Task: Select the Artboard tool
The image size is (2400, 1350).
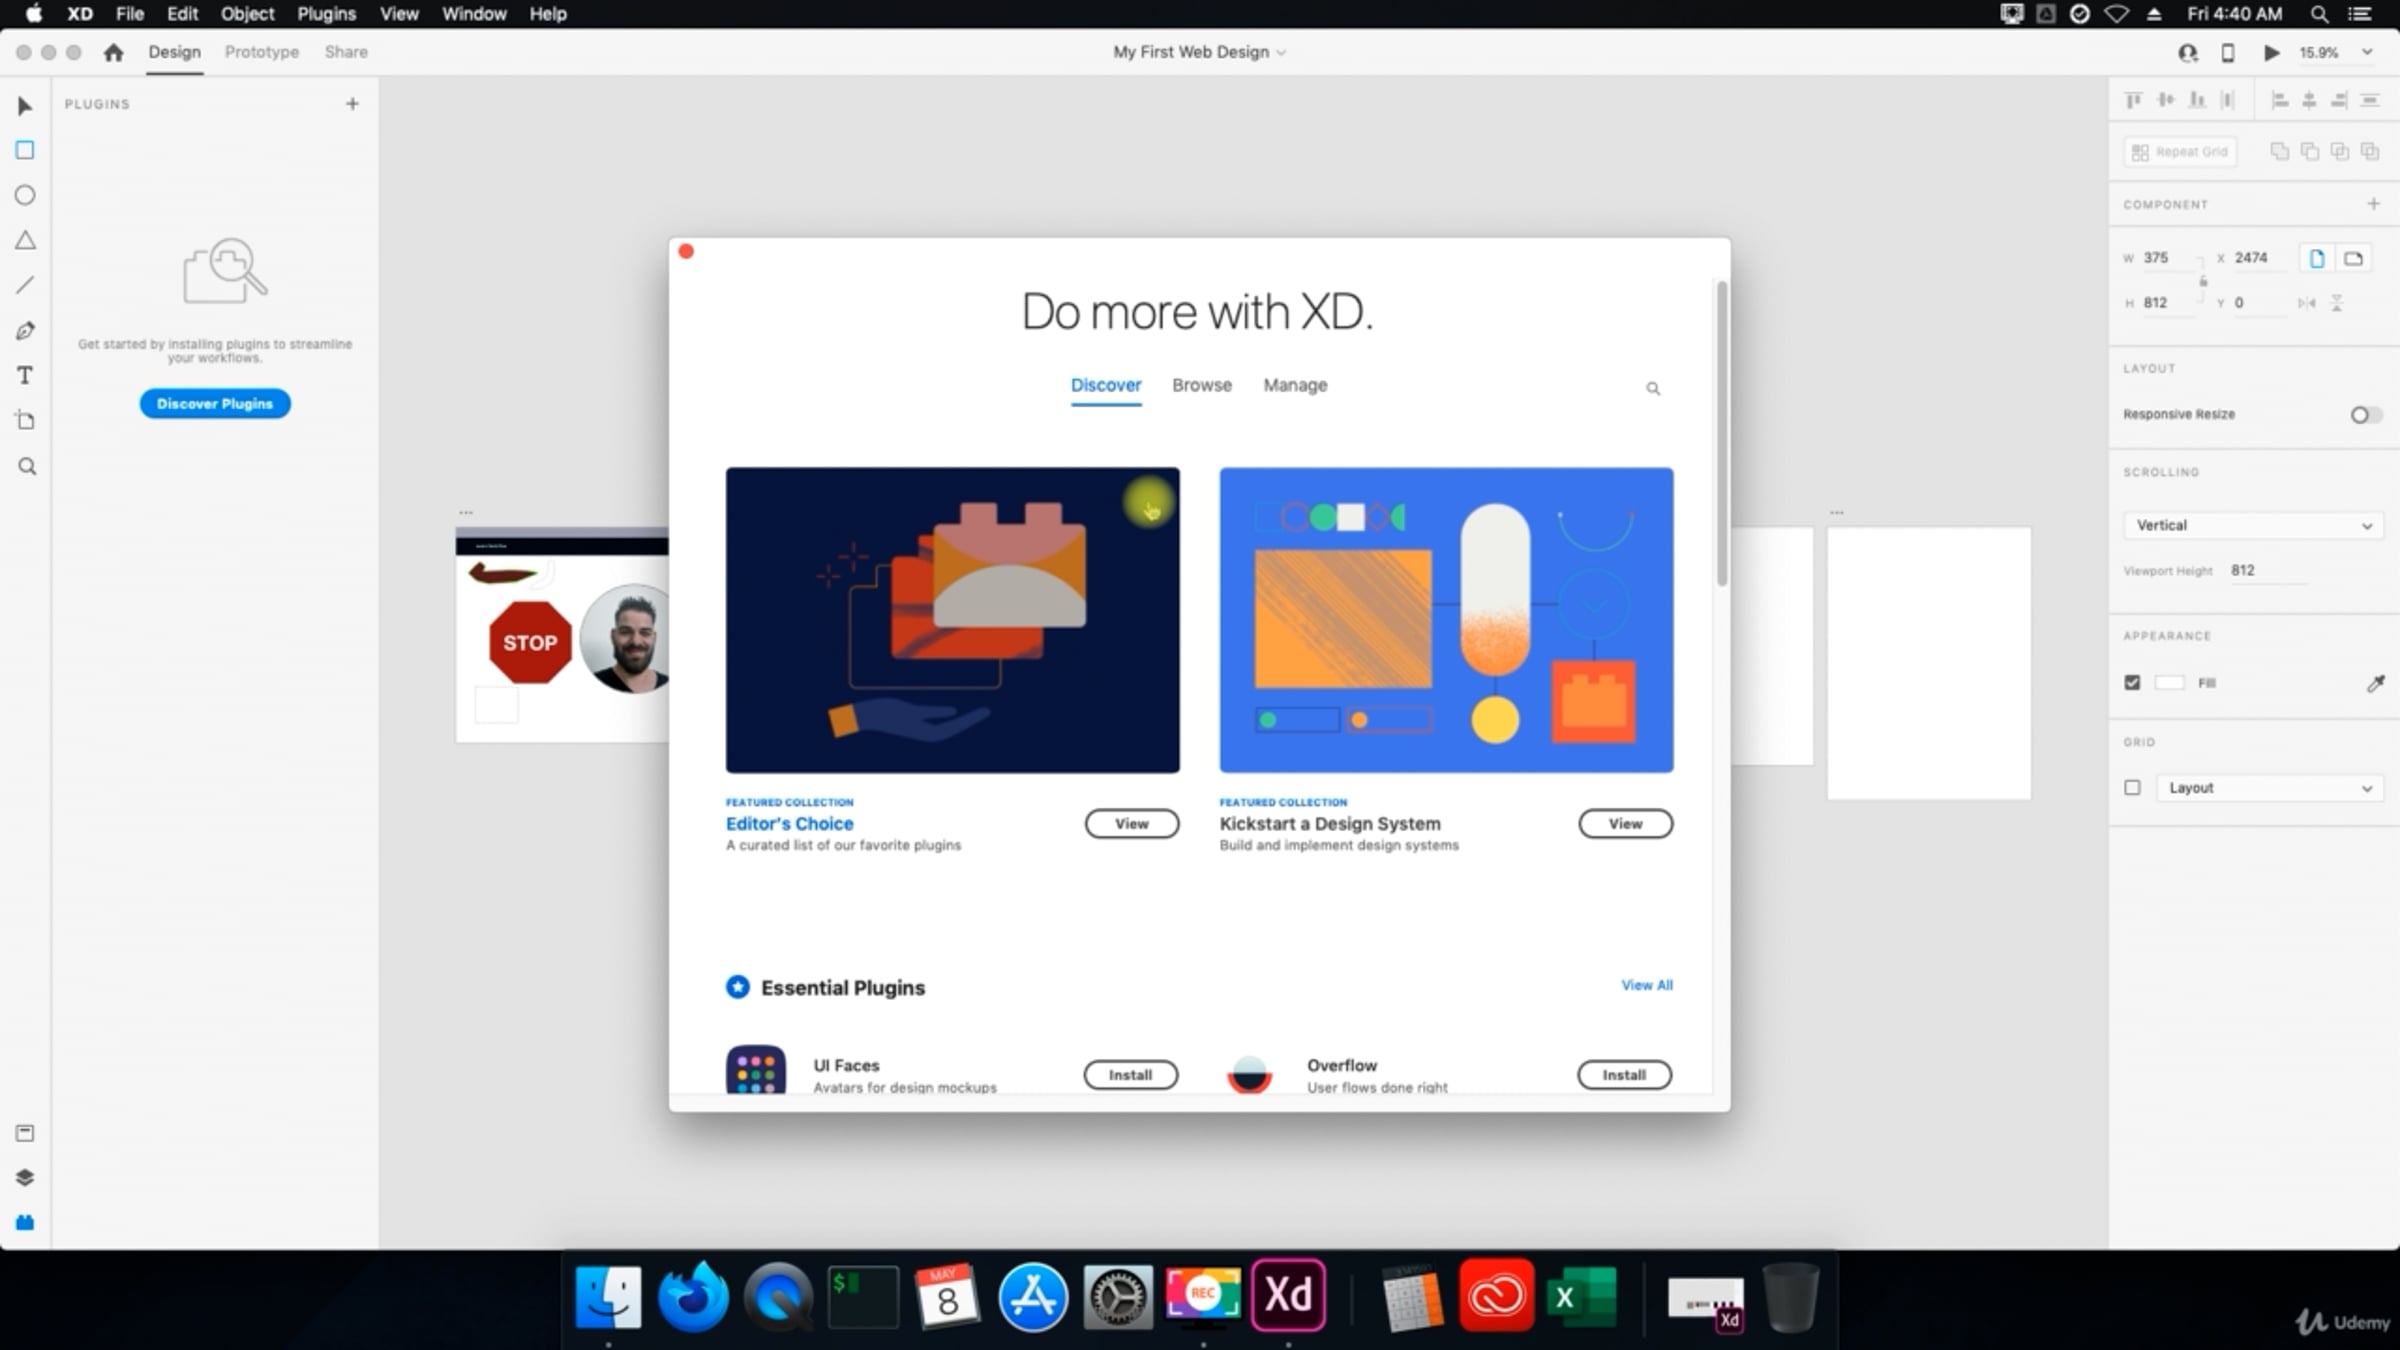Action: coord(25,420)
